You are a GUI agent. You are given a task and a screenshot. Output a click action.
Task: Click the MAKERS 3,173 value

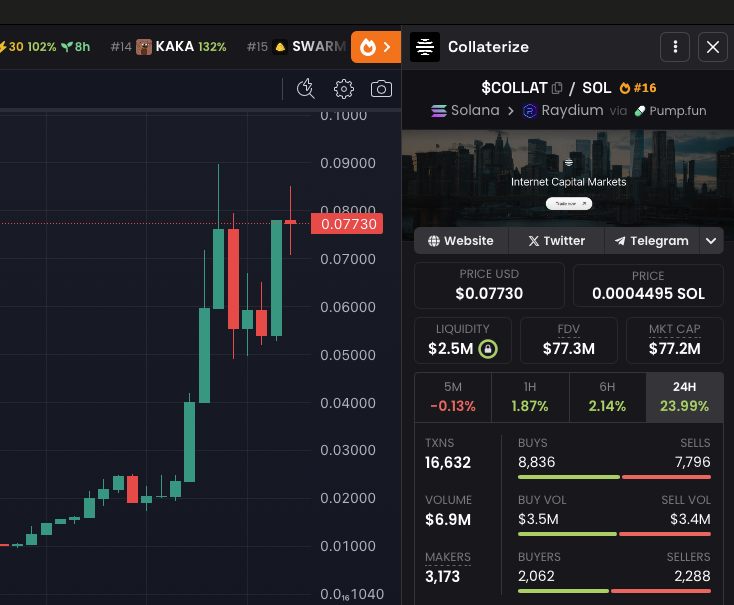coord(442,576)
